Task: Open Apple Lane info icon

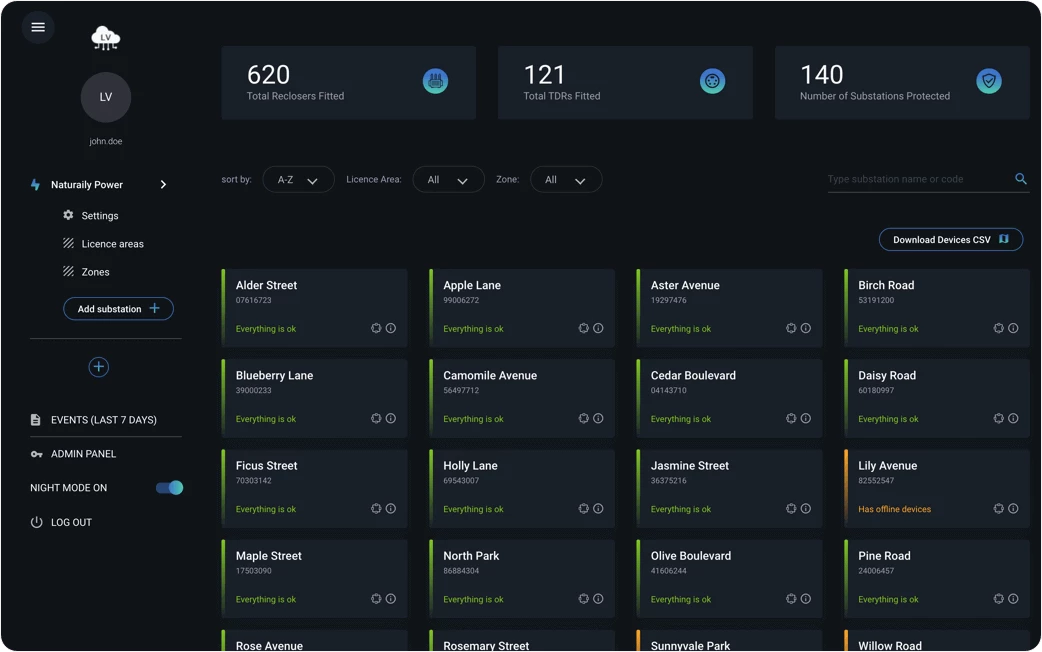Action: [598, 328]
